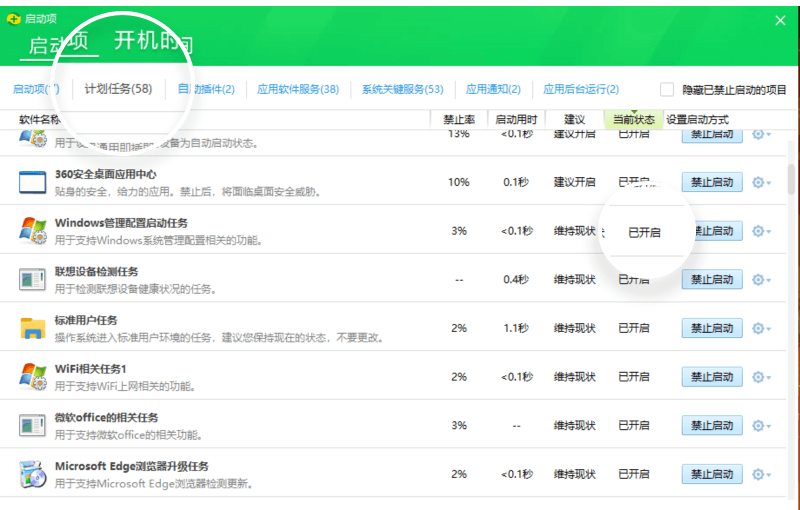Click 已开启 status of Windows管理配置启动任务

[x=644, y=233]
